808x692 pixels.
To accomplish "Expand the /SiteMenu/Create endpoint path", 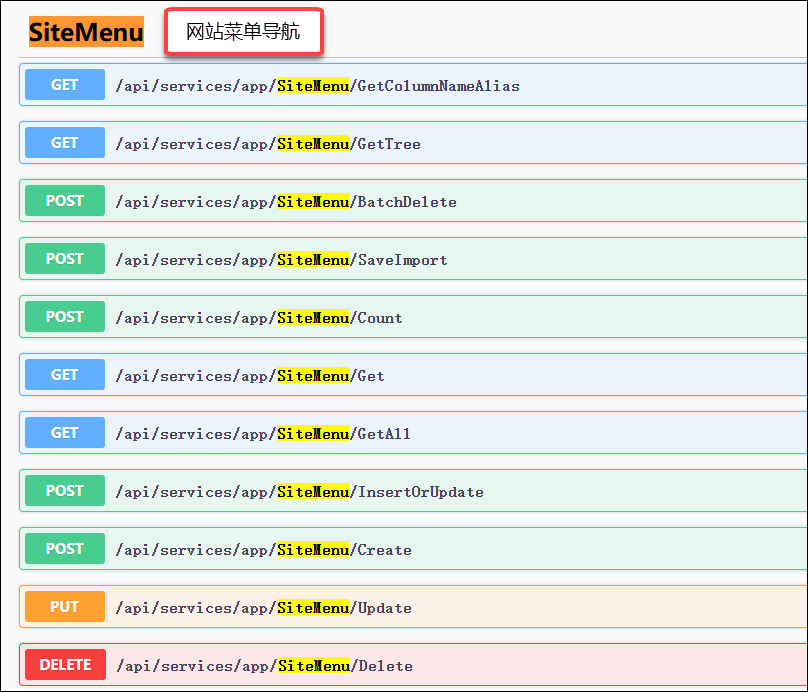I will coord(263,550).
